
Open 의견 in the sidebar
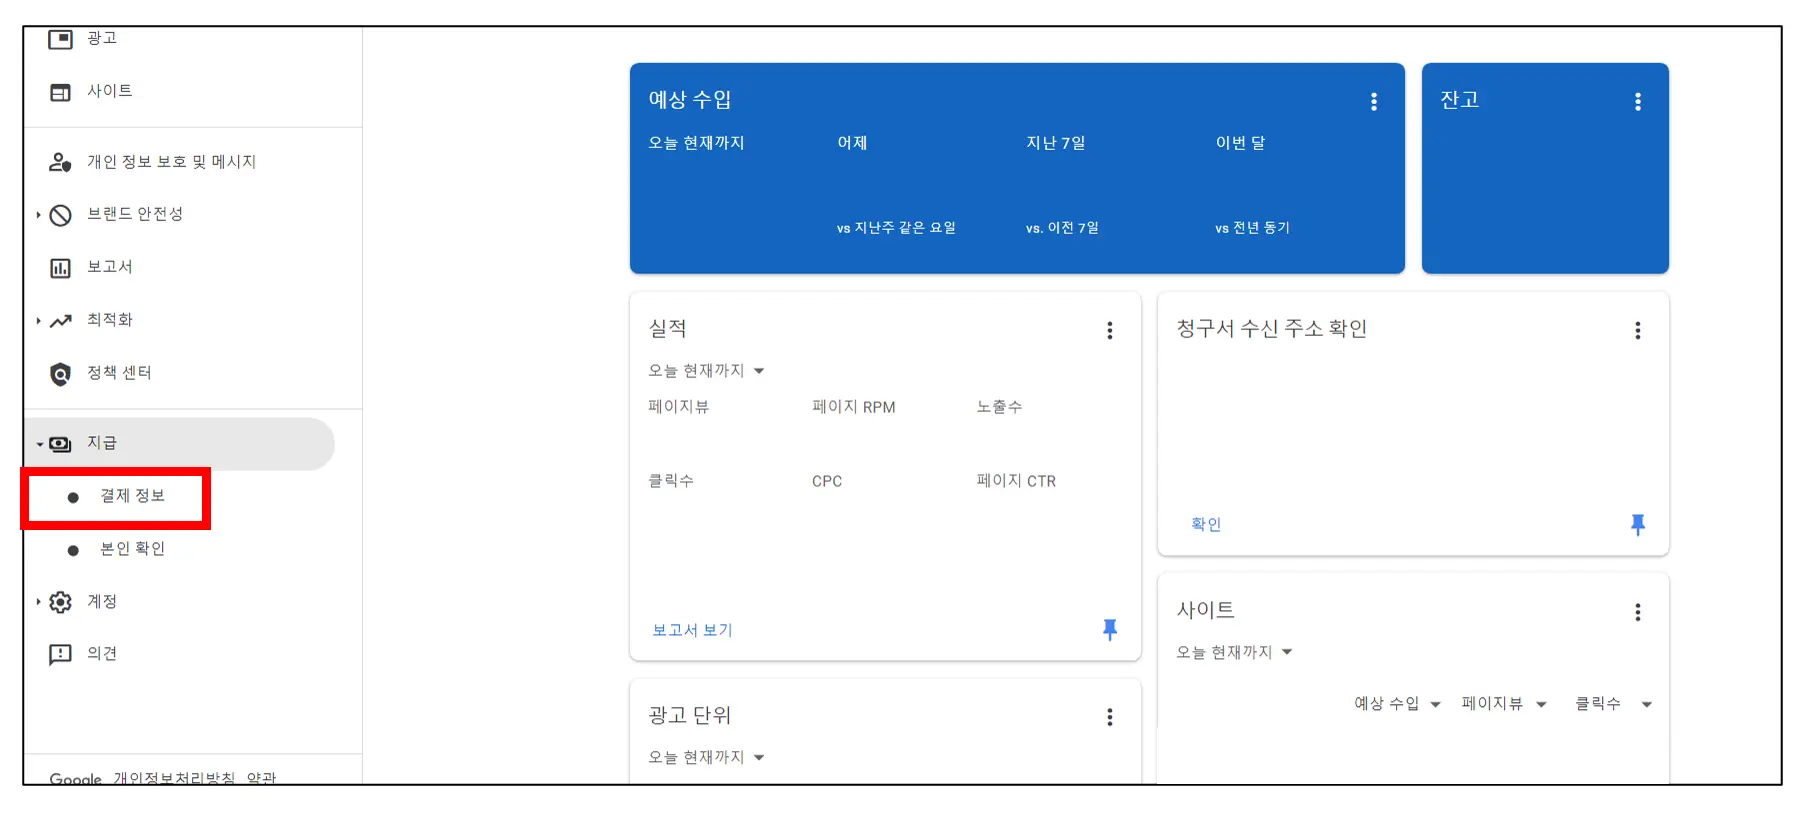(102, 654)
